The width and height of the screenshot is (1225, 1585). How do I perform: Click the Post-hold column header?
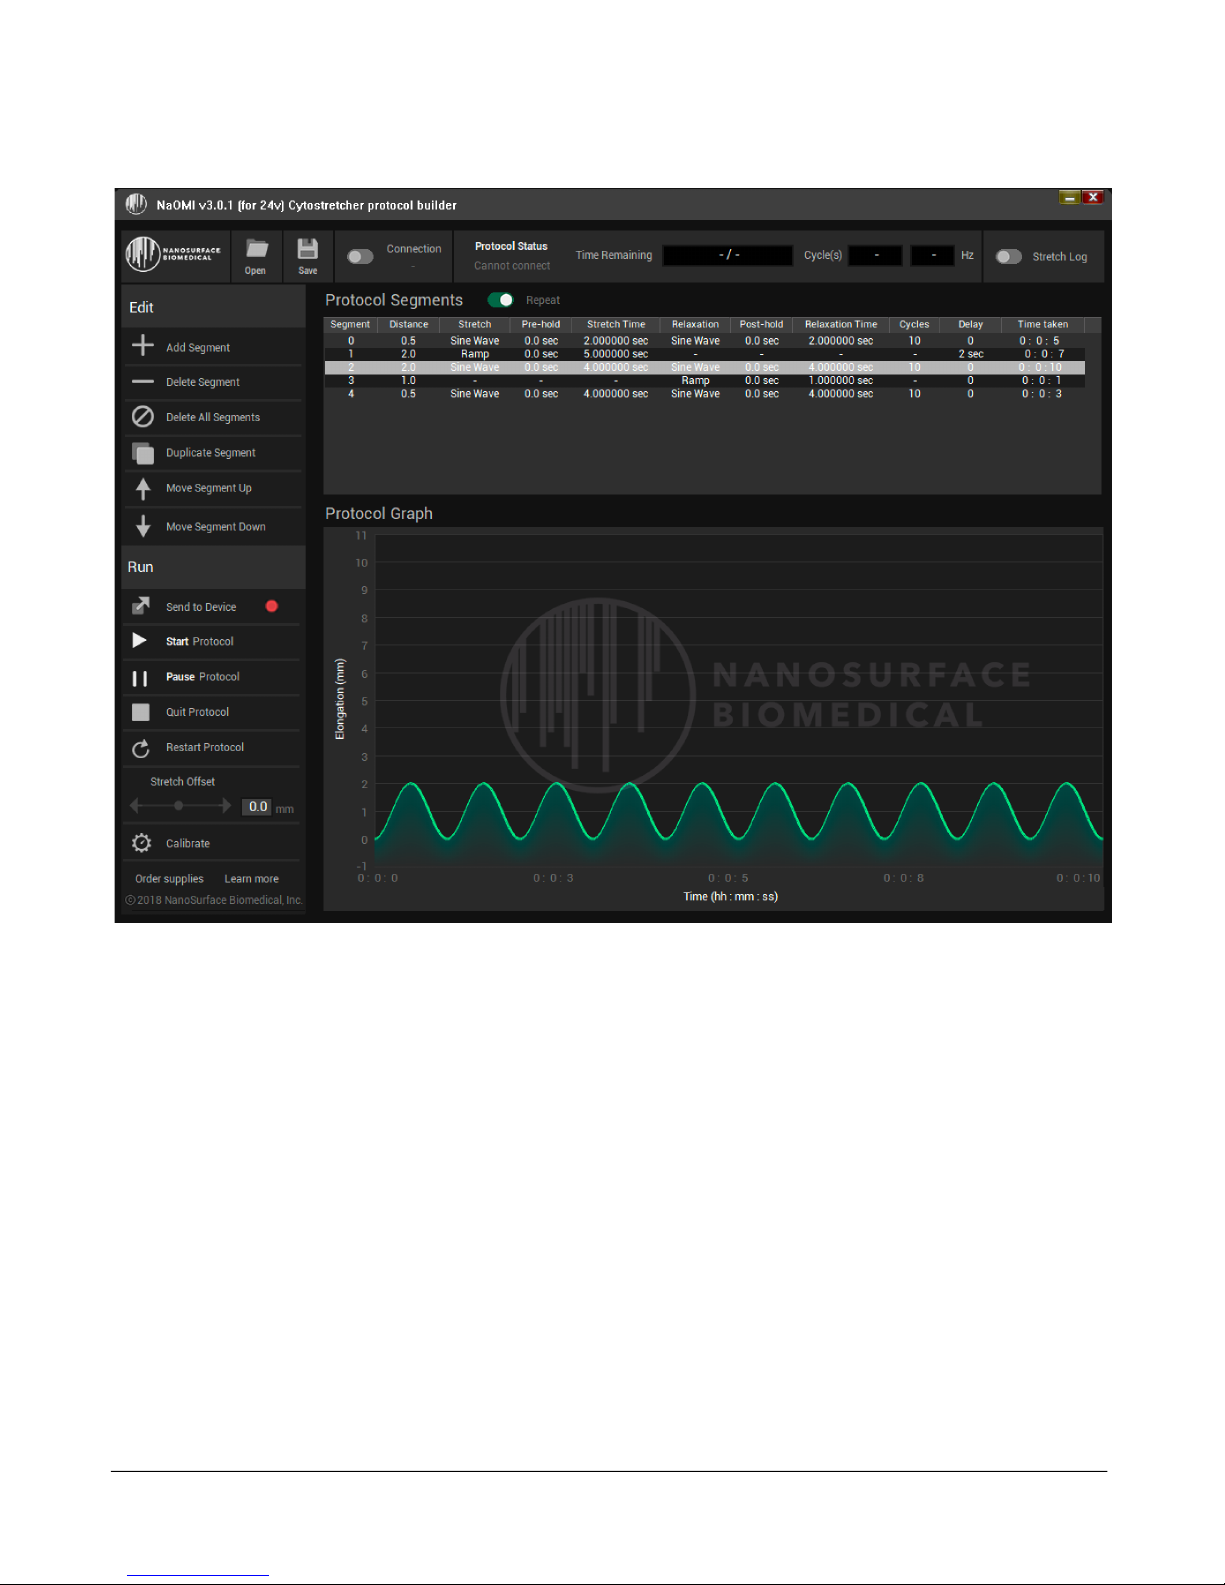pyautogui.click(x=762, y=324)
